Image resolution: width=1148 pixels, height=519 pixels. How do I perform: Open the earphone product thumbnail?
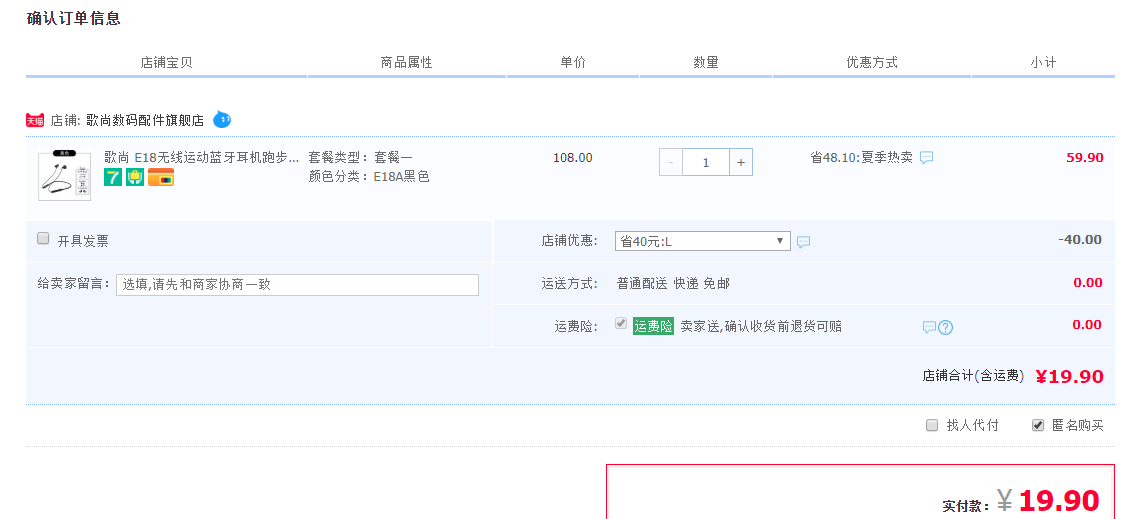(x=64, y=175)
